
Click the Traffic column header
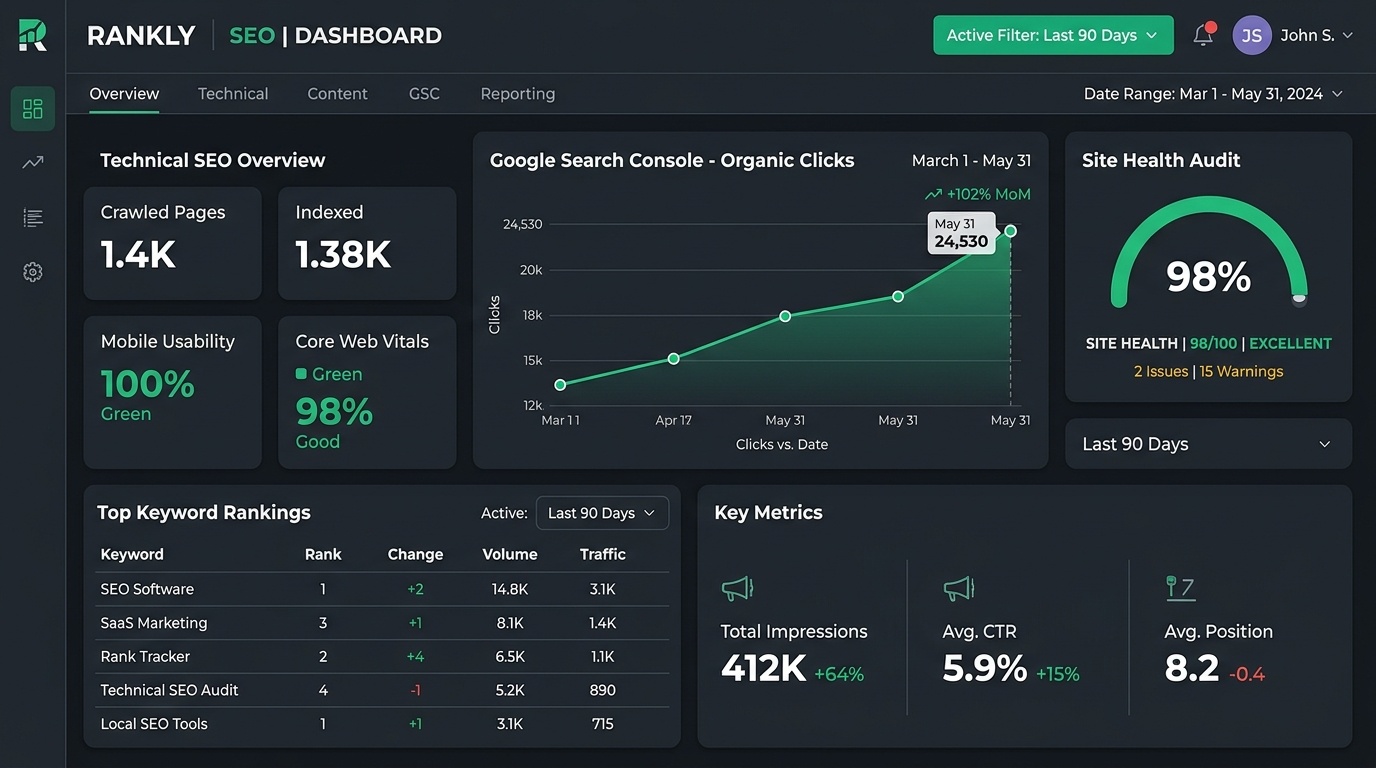(603, 554)
